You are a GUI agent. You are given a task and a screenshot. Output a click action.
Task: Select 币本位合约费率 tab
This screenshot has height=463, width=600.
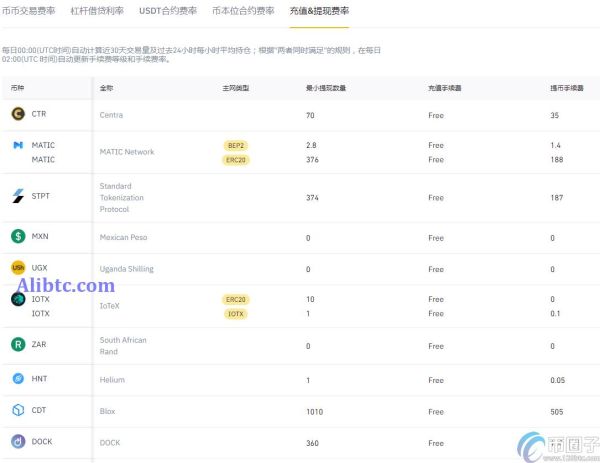(243, 11)
